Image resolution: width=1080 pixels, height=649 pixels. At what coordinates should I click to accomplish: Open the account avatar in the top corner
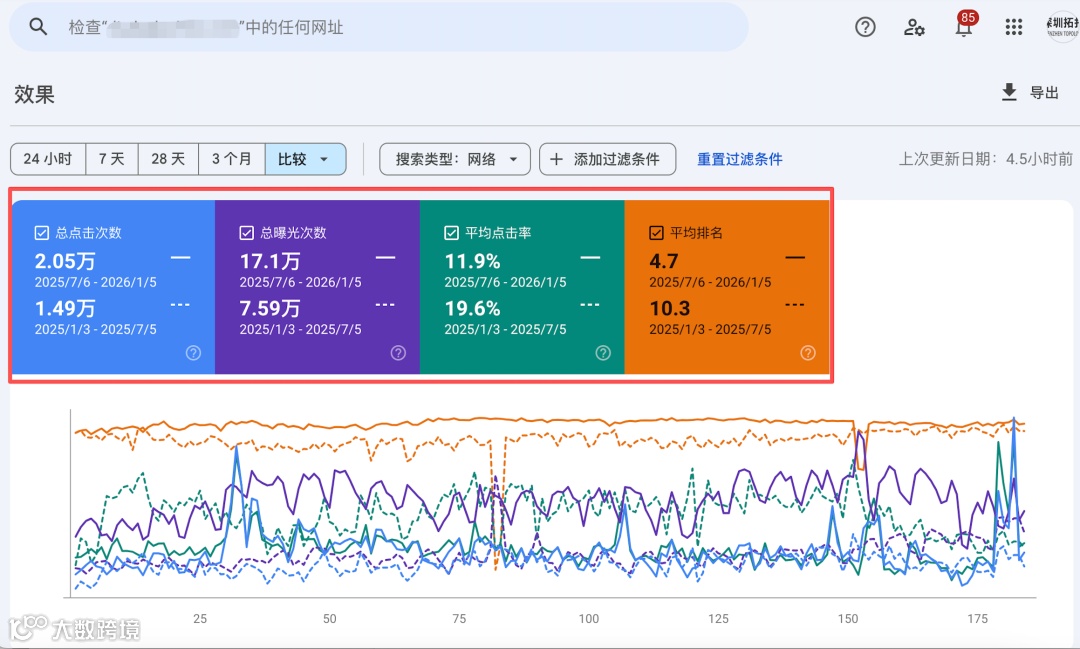tap(1063, 27)
